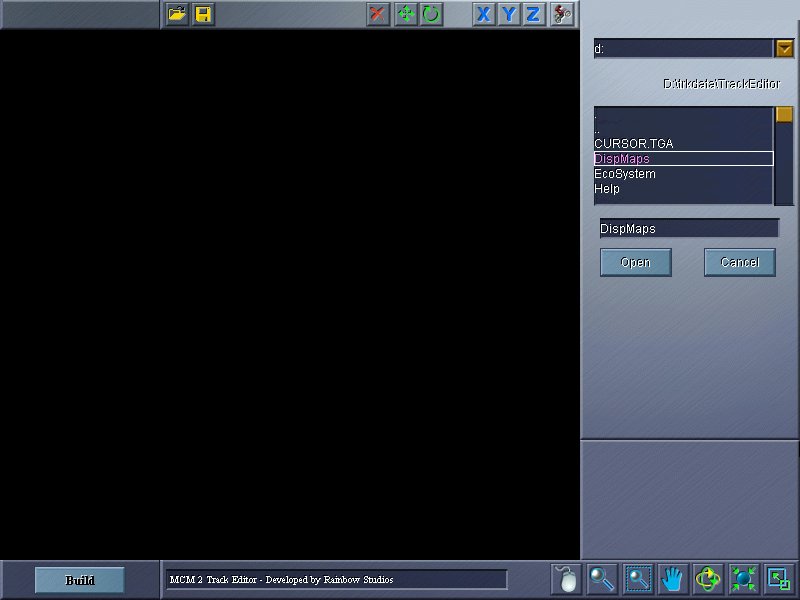Select the orbit view rotate tool
This screenshot has height=600, width=800.
[708, 579]
